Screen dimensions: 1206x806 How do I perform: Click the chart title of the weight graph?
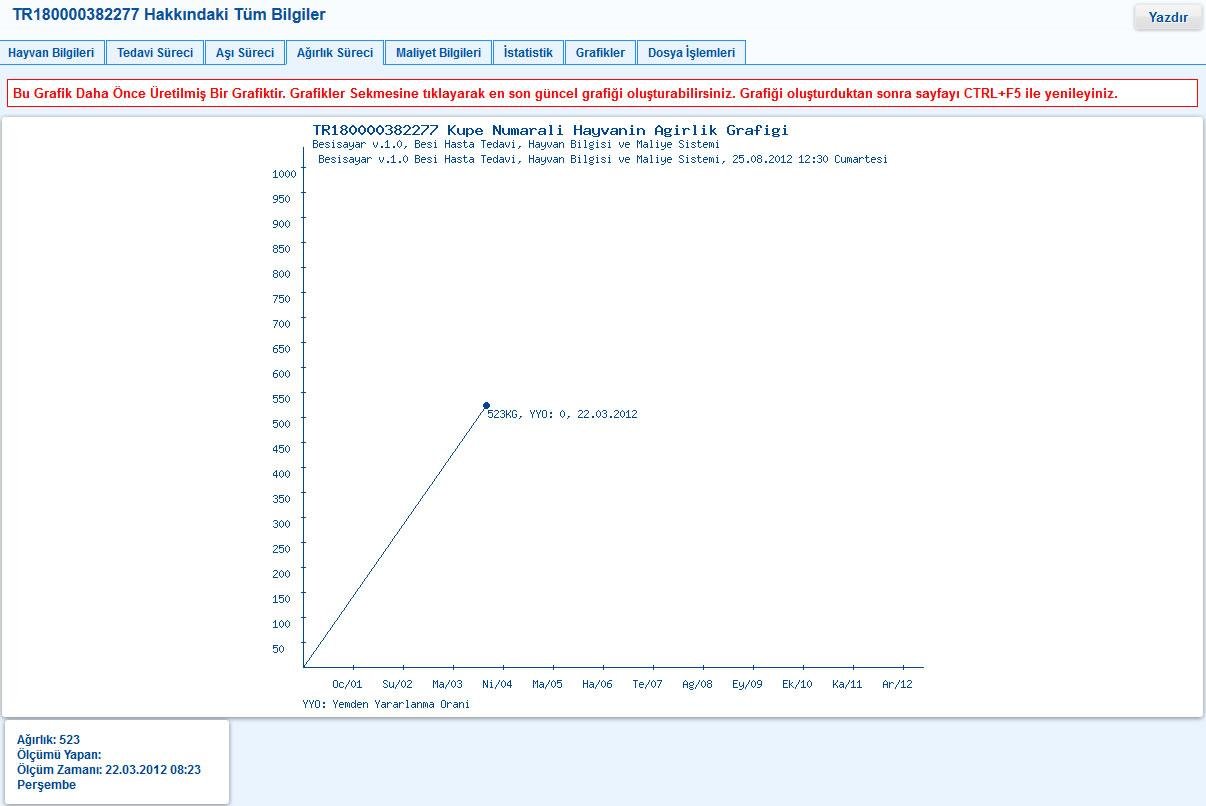coord(550,130)
